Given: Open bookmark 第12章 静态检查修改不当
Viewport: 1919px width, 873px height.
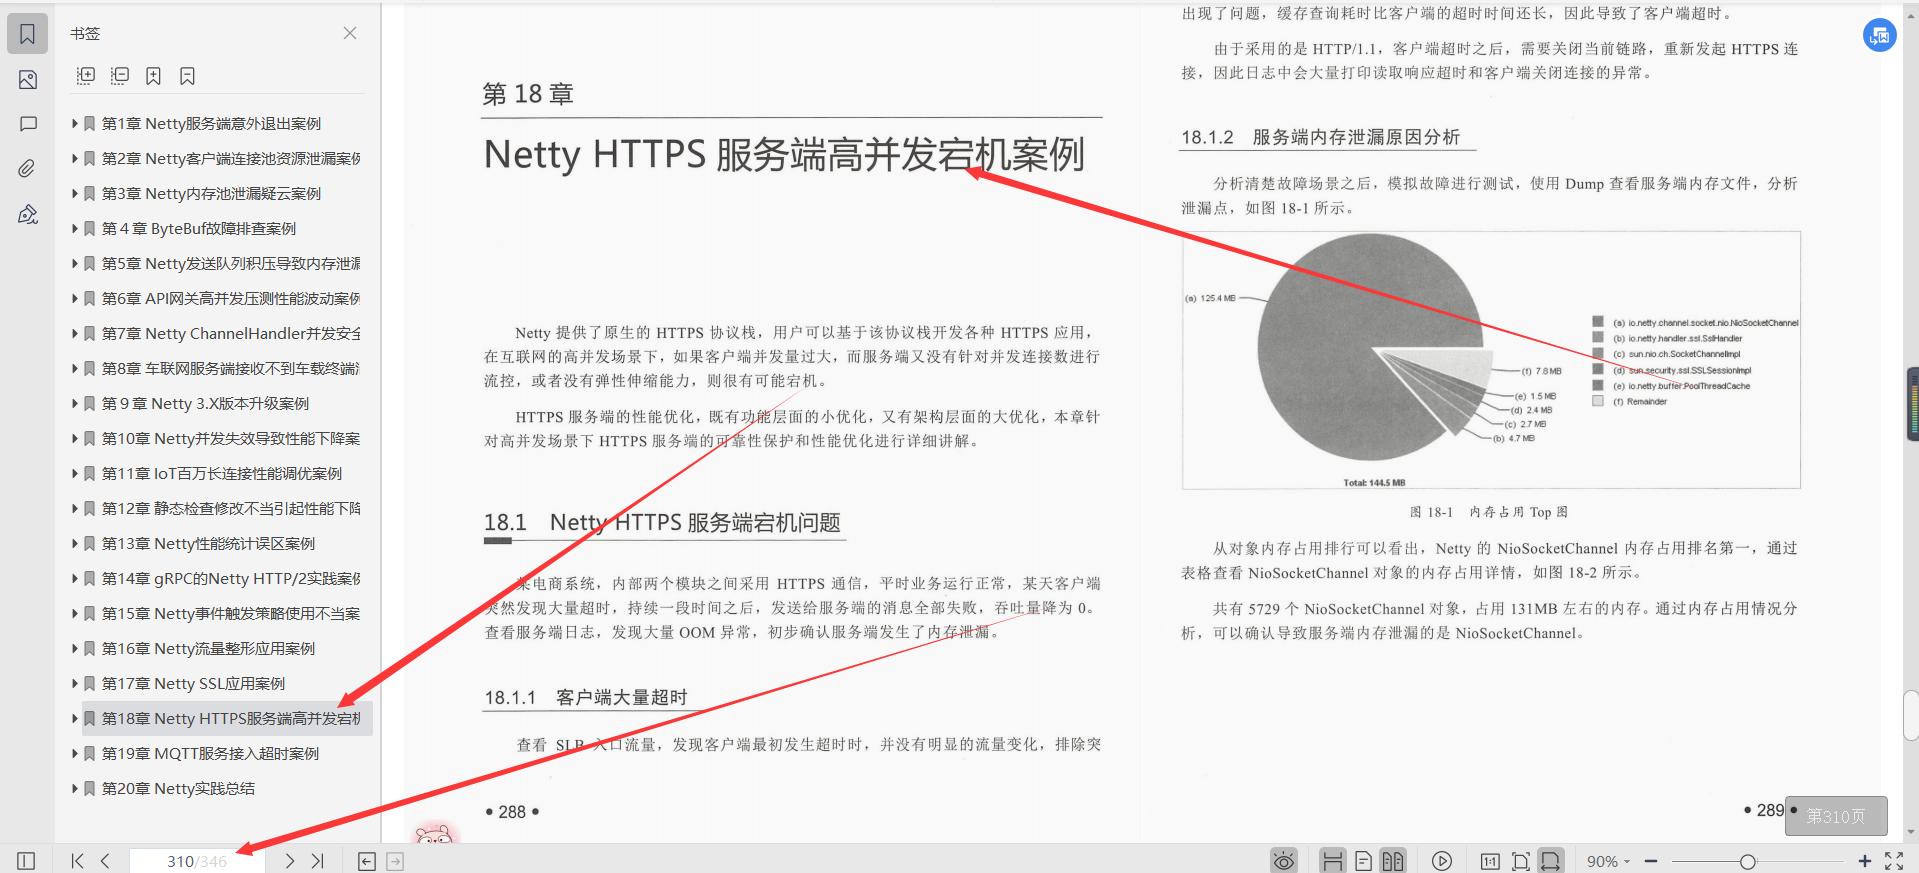Looking at the screenshot, I should (x=230, y=509).
